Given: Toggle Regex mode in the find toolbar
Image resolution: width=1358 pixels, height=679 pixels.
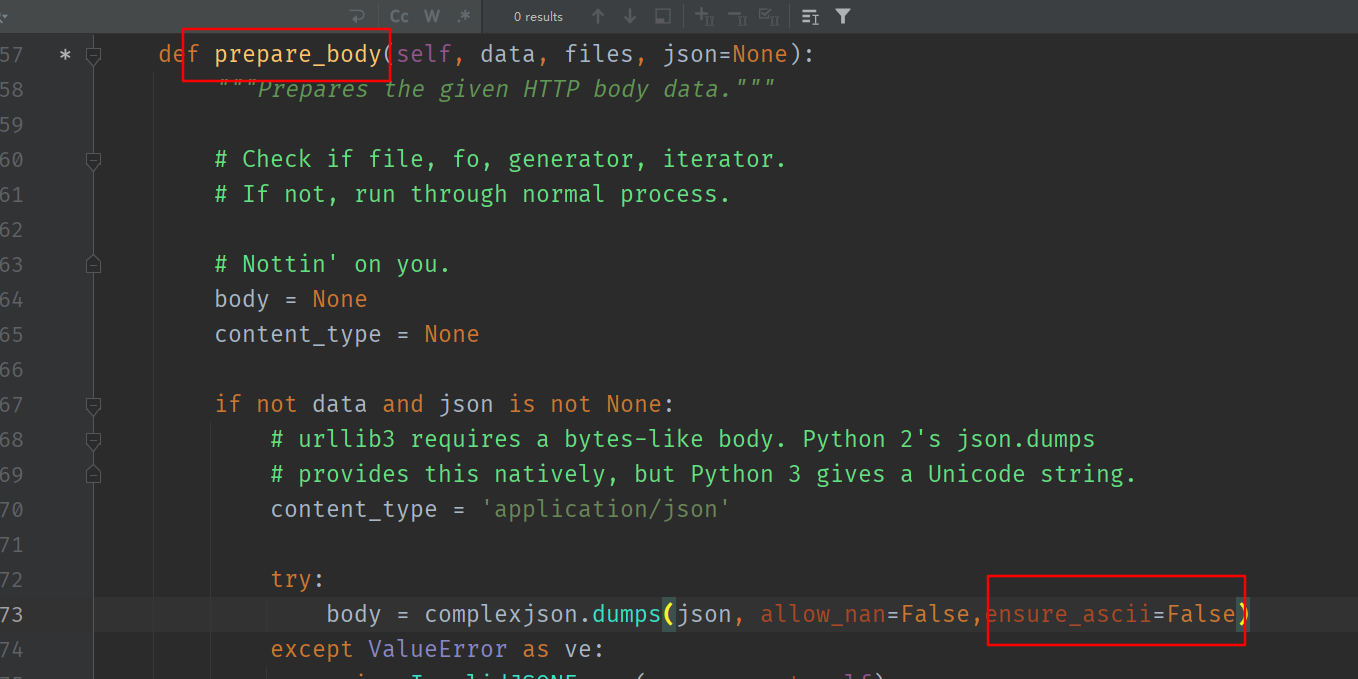Looking at the screenshot, I should (x=463, y=16).
